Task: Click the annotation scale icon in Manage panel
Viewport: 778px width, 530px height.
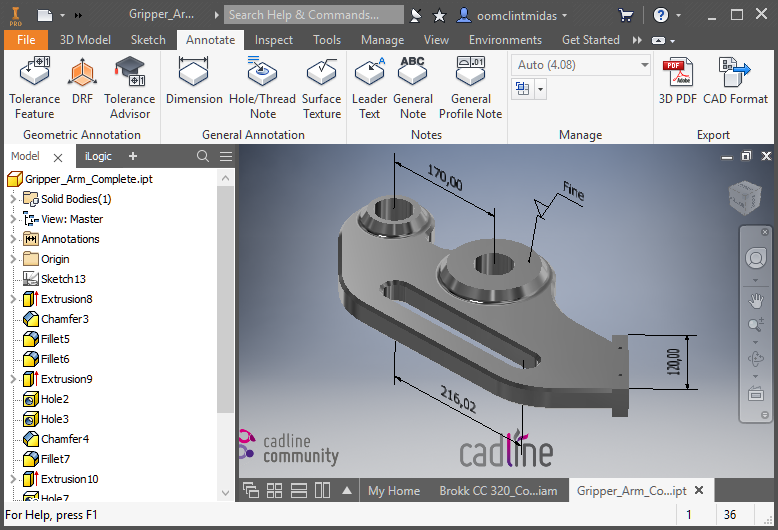Action: click(x=522, y=89)
